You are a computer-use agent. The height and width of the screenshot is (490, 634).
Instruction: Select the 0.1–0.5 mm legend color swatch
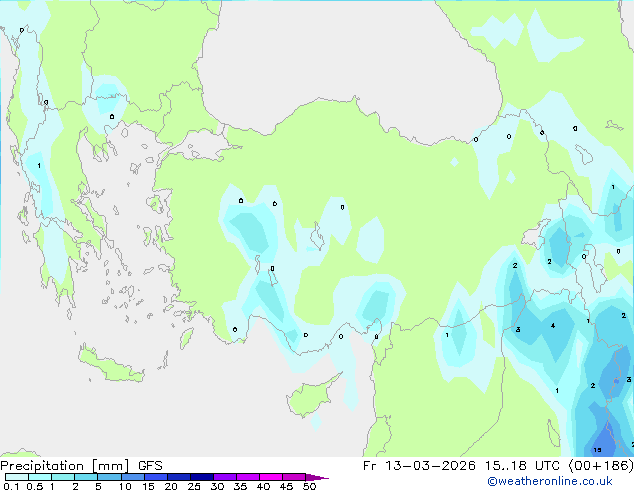tap(17, 477)
